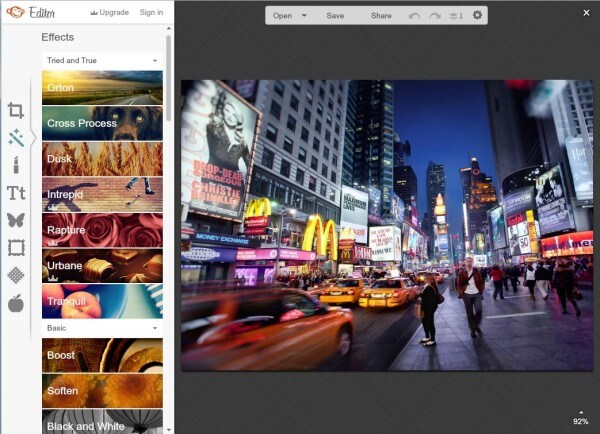This screenshot has height=434, width=600.
Task: Apply the Dusk effect
Action: pos(102,159)
